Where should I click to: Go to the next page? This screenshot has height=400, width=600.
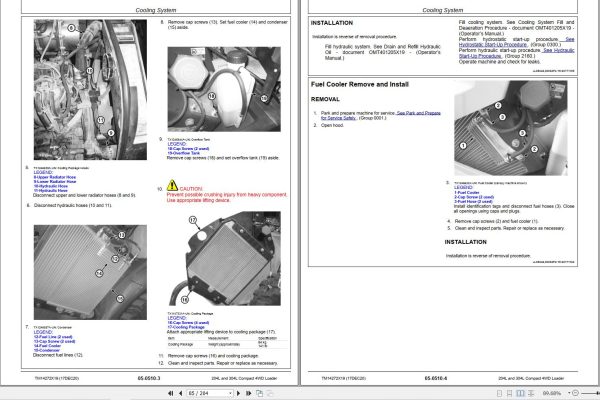[x=238, y=393]
